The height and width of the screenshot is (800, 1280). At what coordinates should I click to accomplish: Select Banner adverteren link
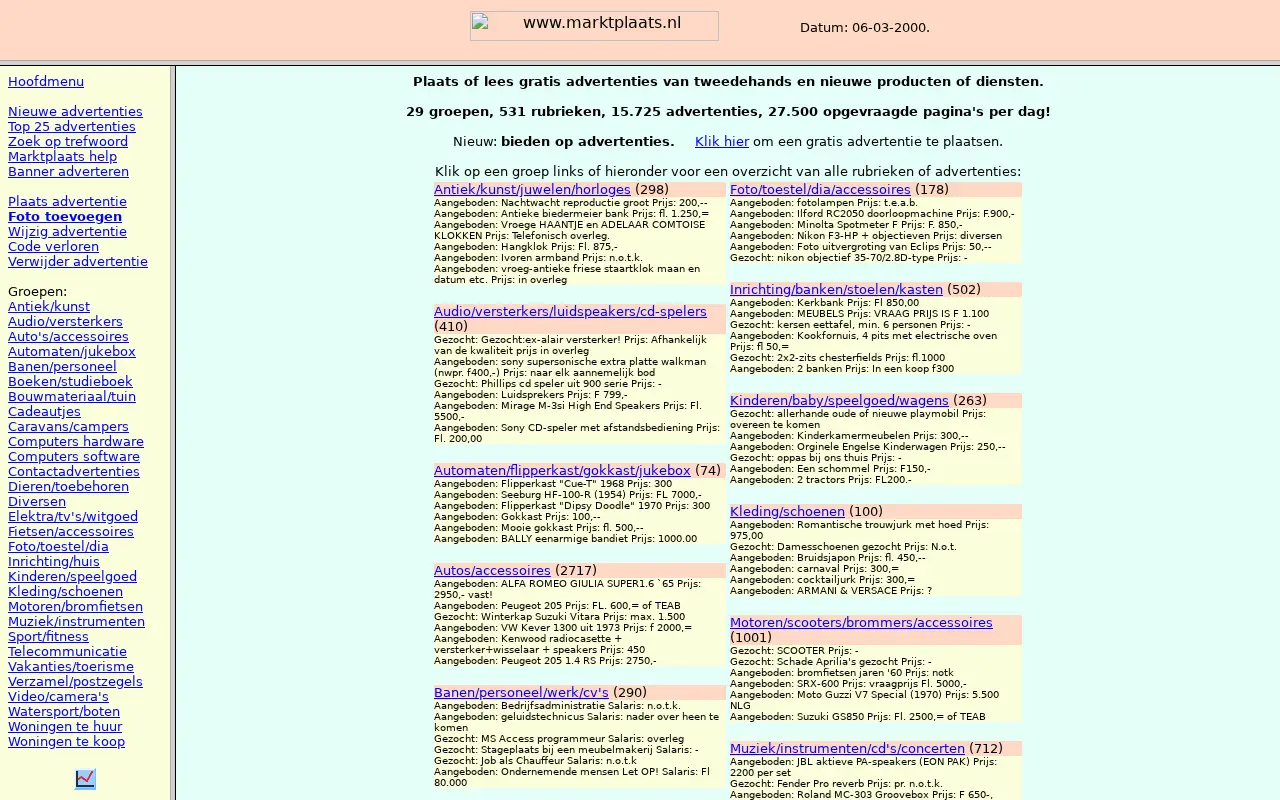pos(68,171)
